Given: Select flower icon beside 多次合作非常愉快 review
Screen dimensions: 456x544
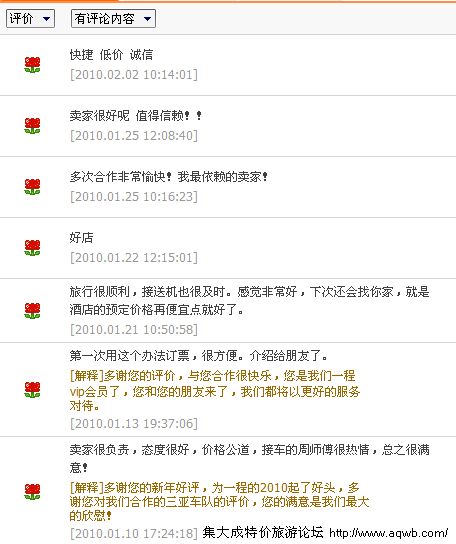Looking at the screenshot, I should point(32,187).
